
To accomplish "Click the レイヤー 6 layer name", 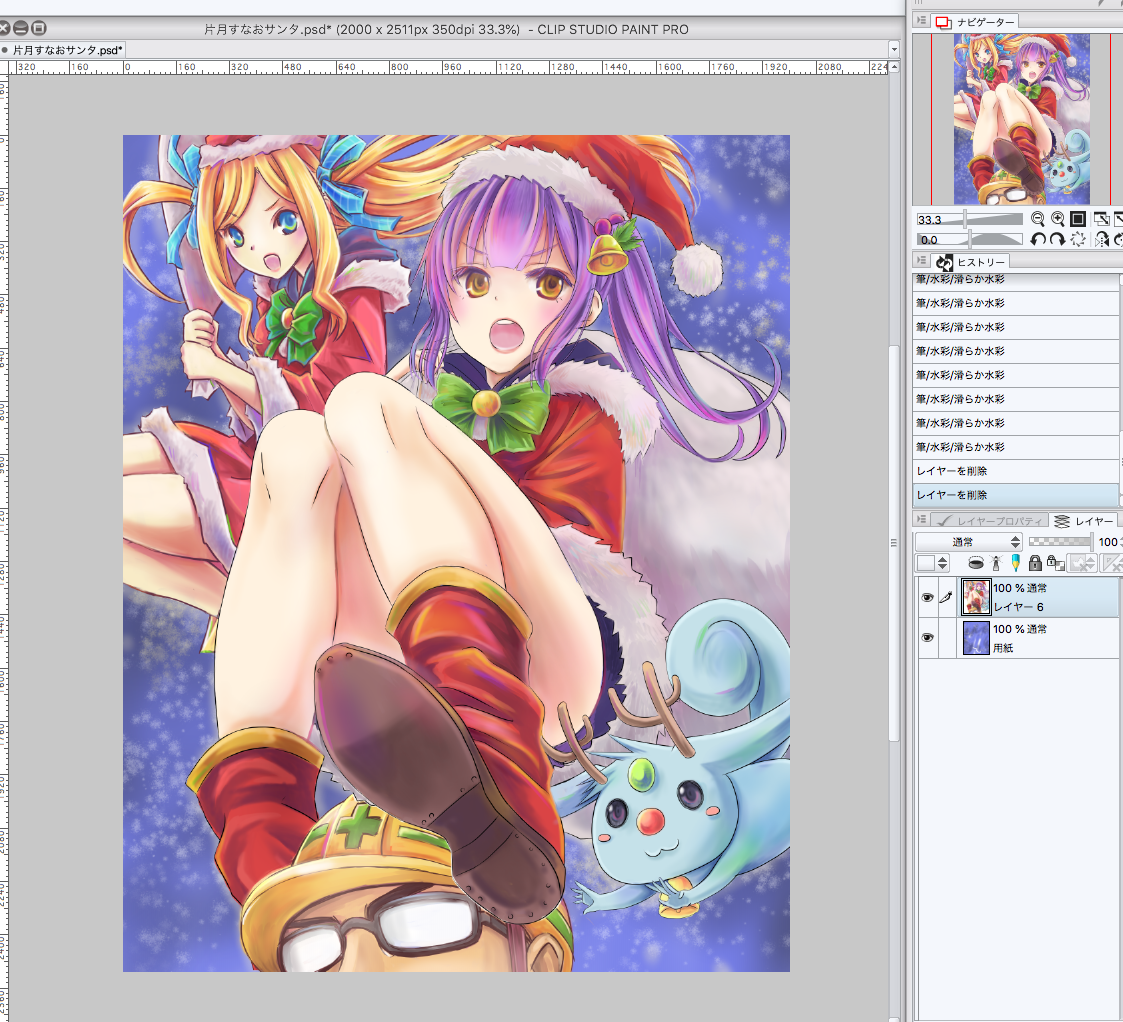I will tap(1018, 607).
